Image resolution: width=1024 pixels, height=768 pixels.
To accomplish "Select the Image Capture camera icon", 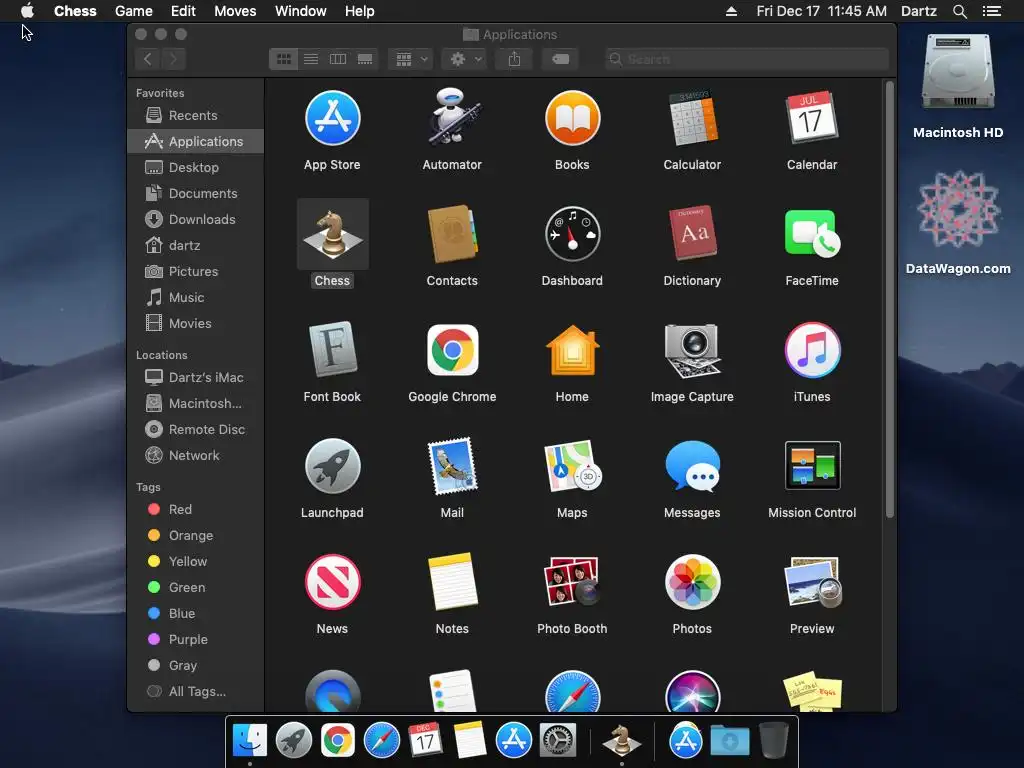I will click(x=692, y=350).
